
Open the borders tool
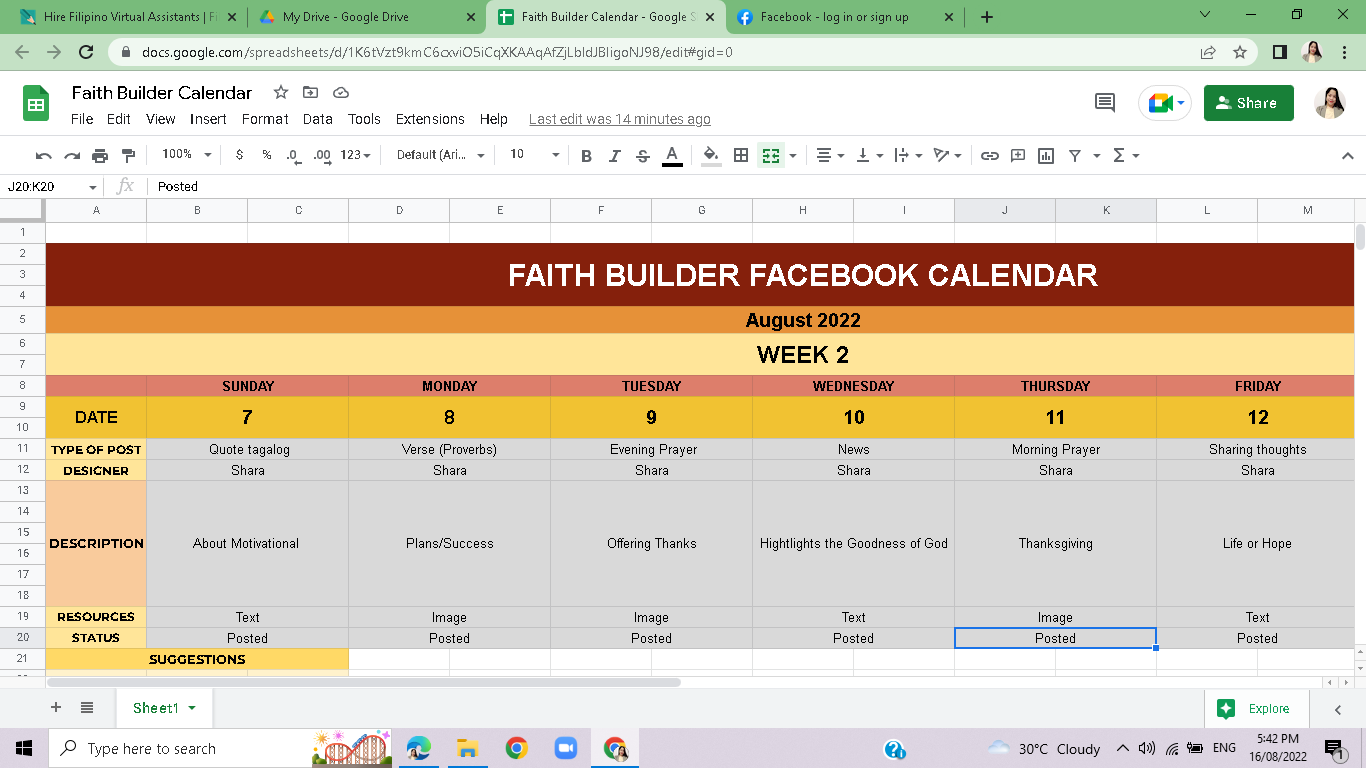(741, 155)
